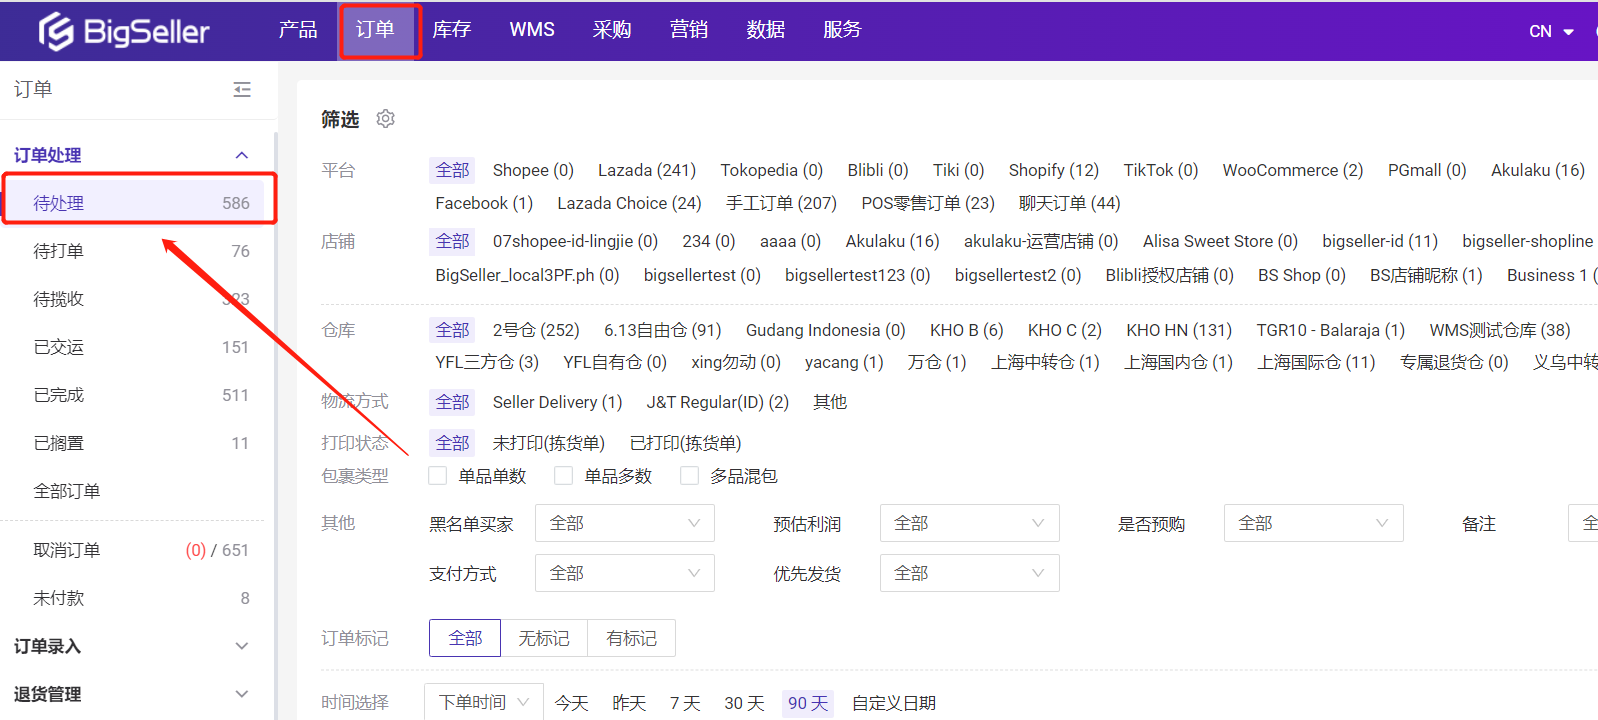Open the 预估利润 dropdown
The image size is (1598, 720).
pyautogui.click(x=969, y=523)
